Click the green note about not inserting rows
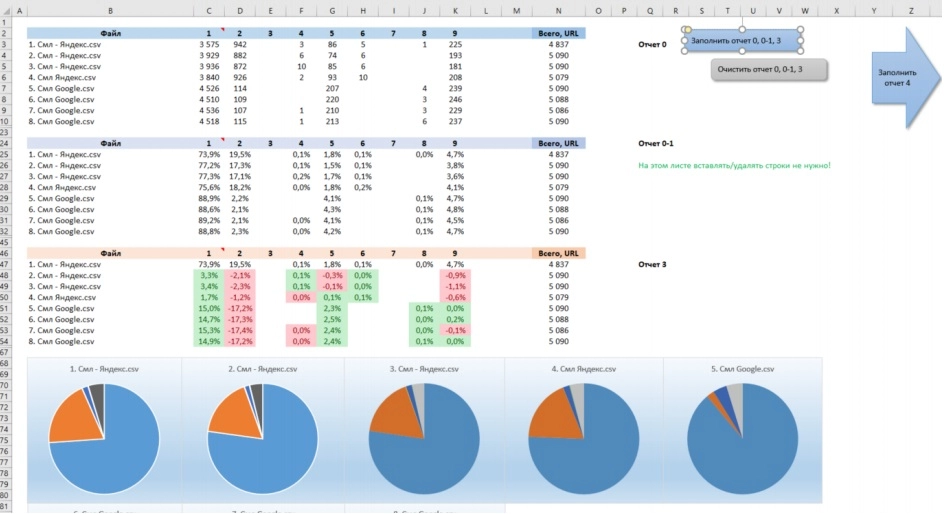The height and width of the screenshot is (514, 946). 734,165
